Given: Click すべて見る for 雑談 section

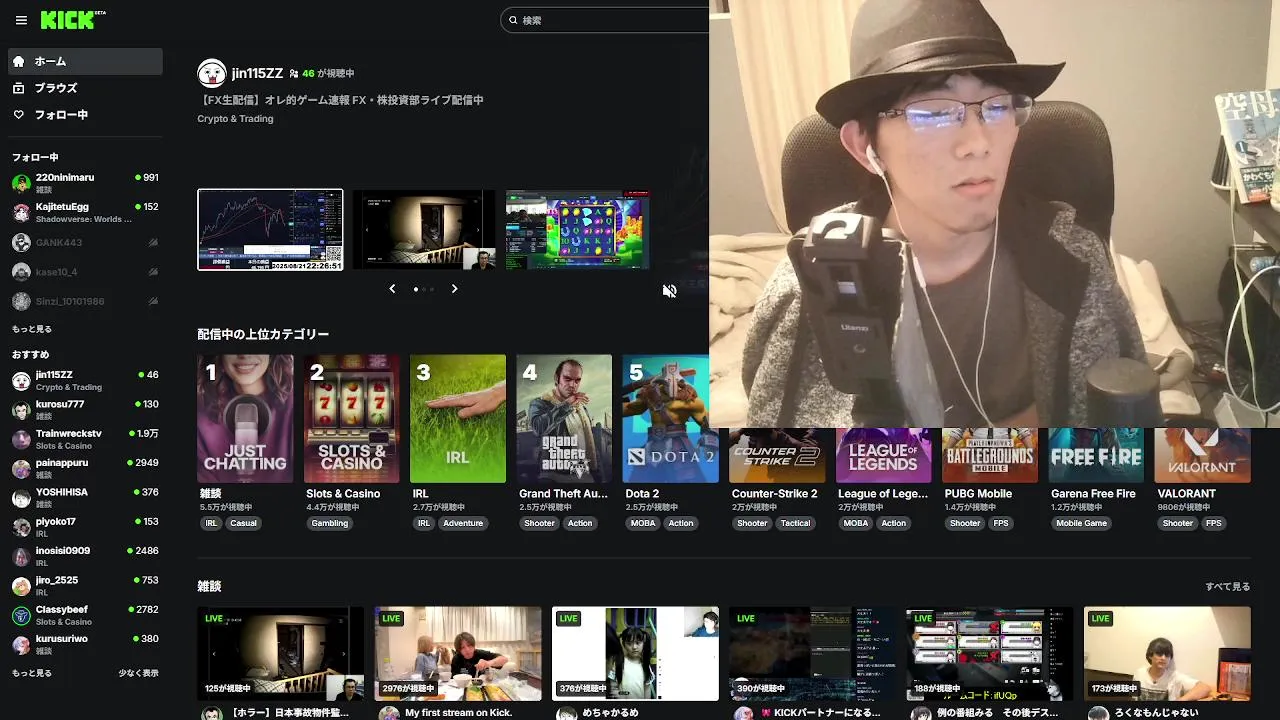Looking at the screenshot, I should pos(1227,587).
